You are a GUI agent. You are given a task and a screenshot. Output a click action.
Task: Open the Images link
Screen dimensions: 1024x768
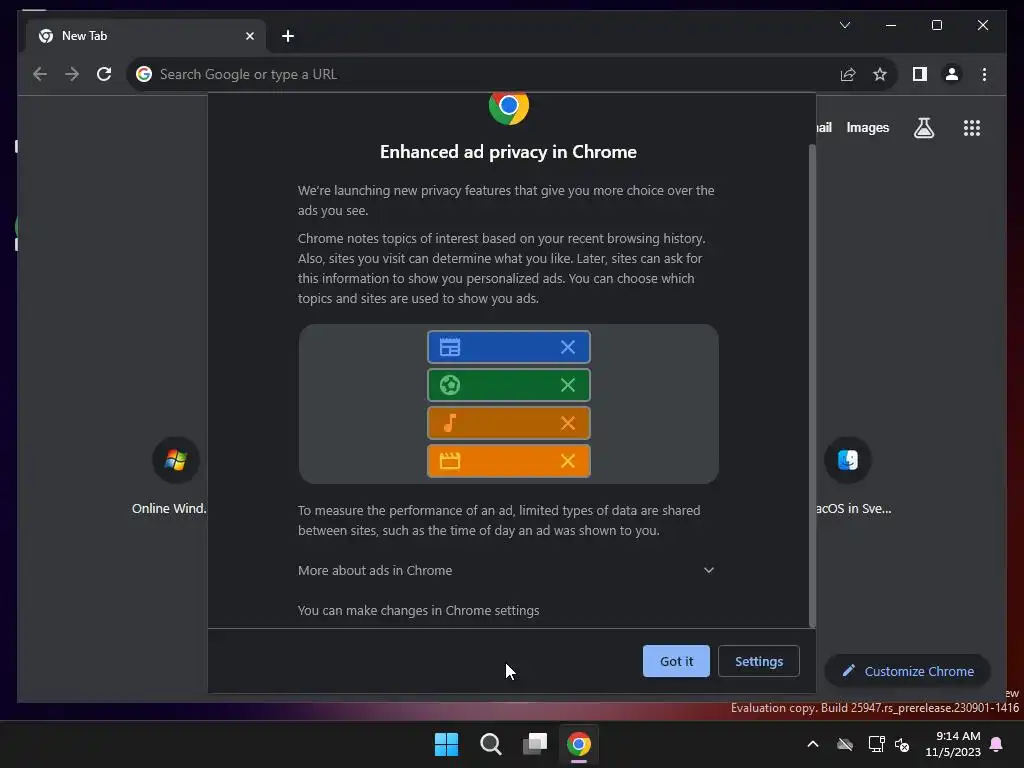(867, 127)
